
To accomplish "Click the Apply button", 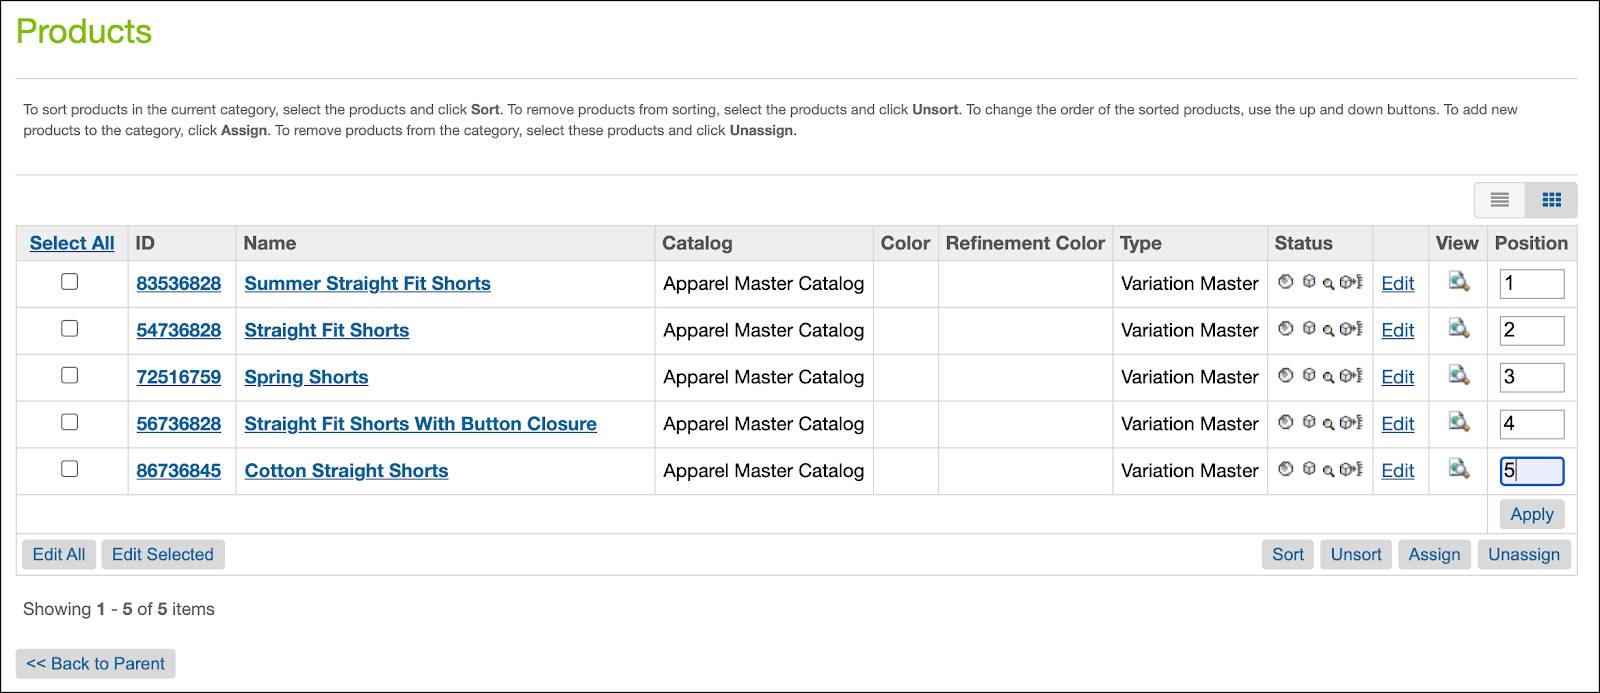I will click(1531, 514).
